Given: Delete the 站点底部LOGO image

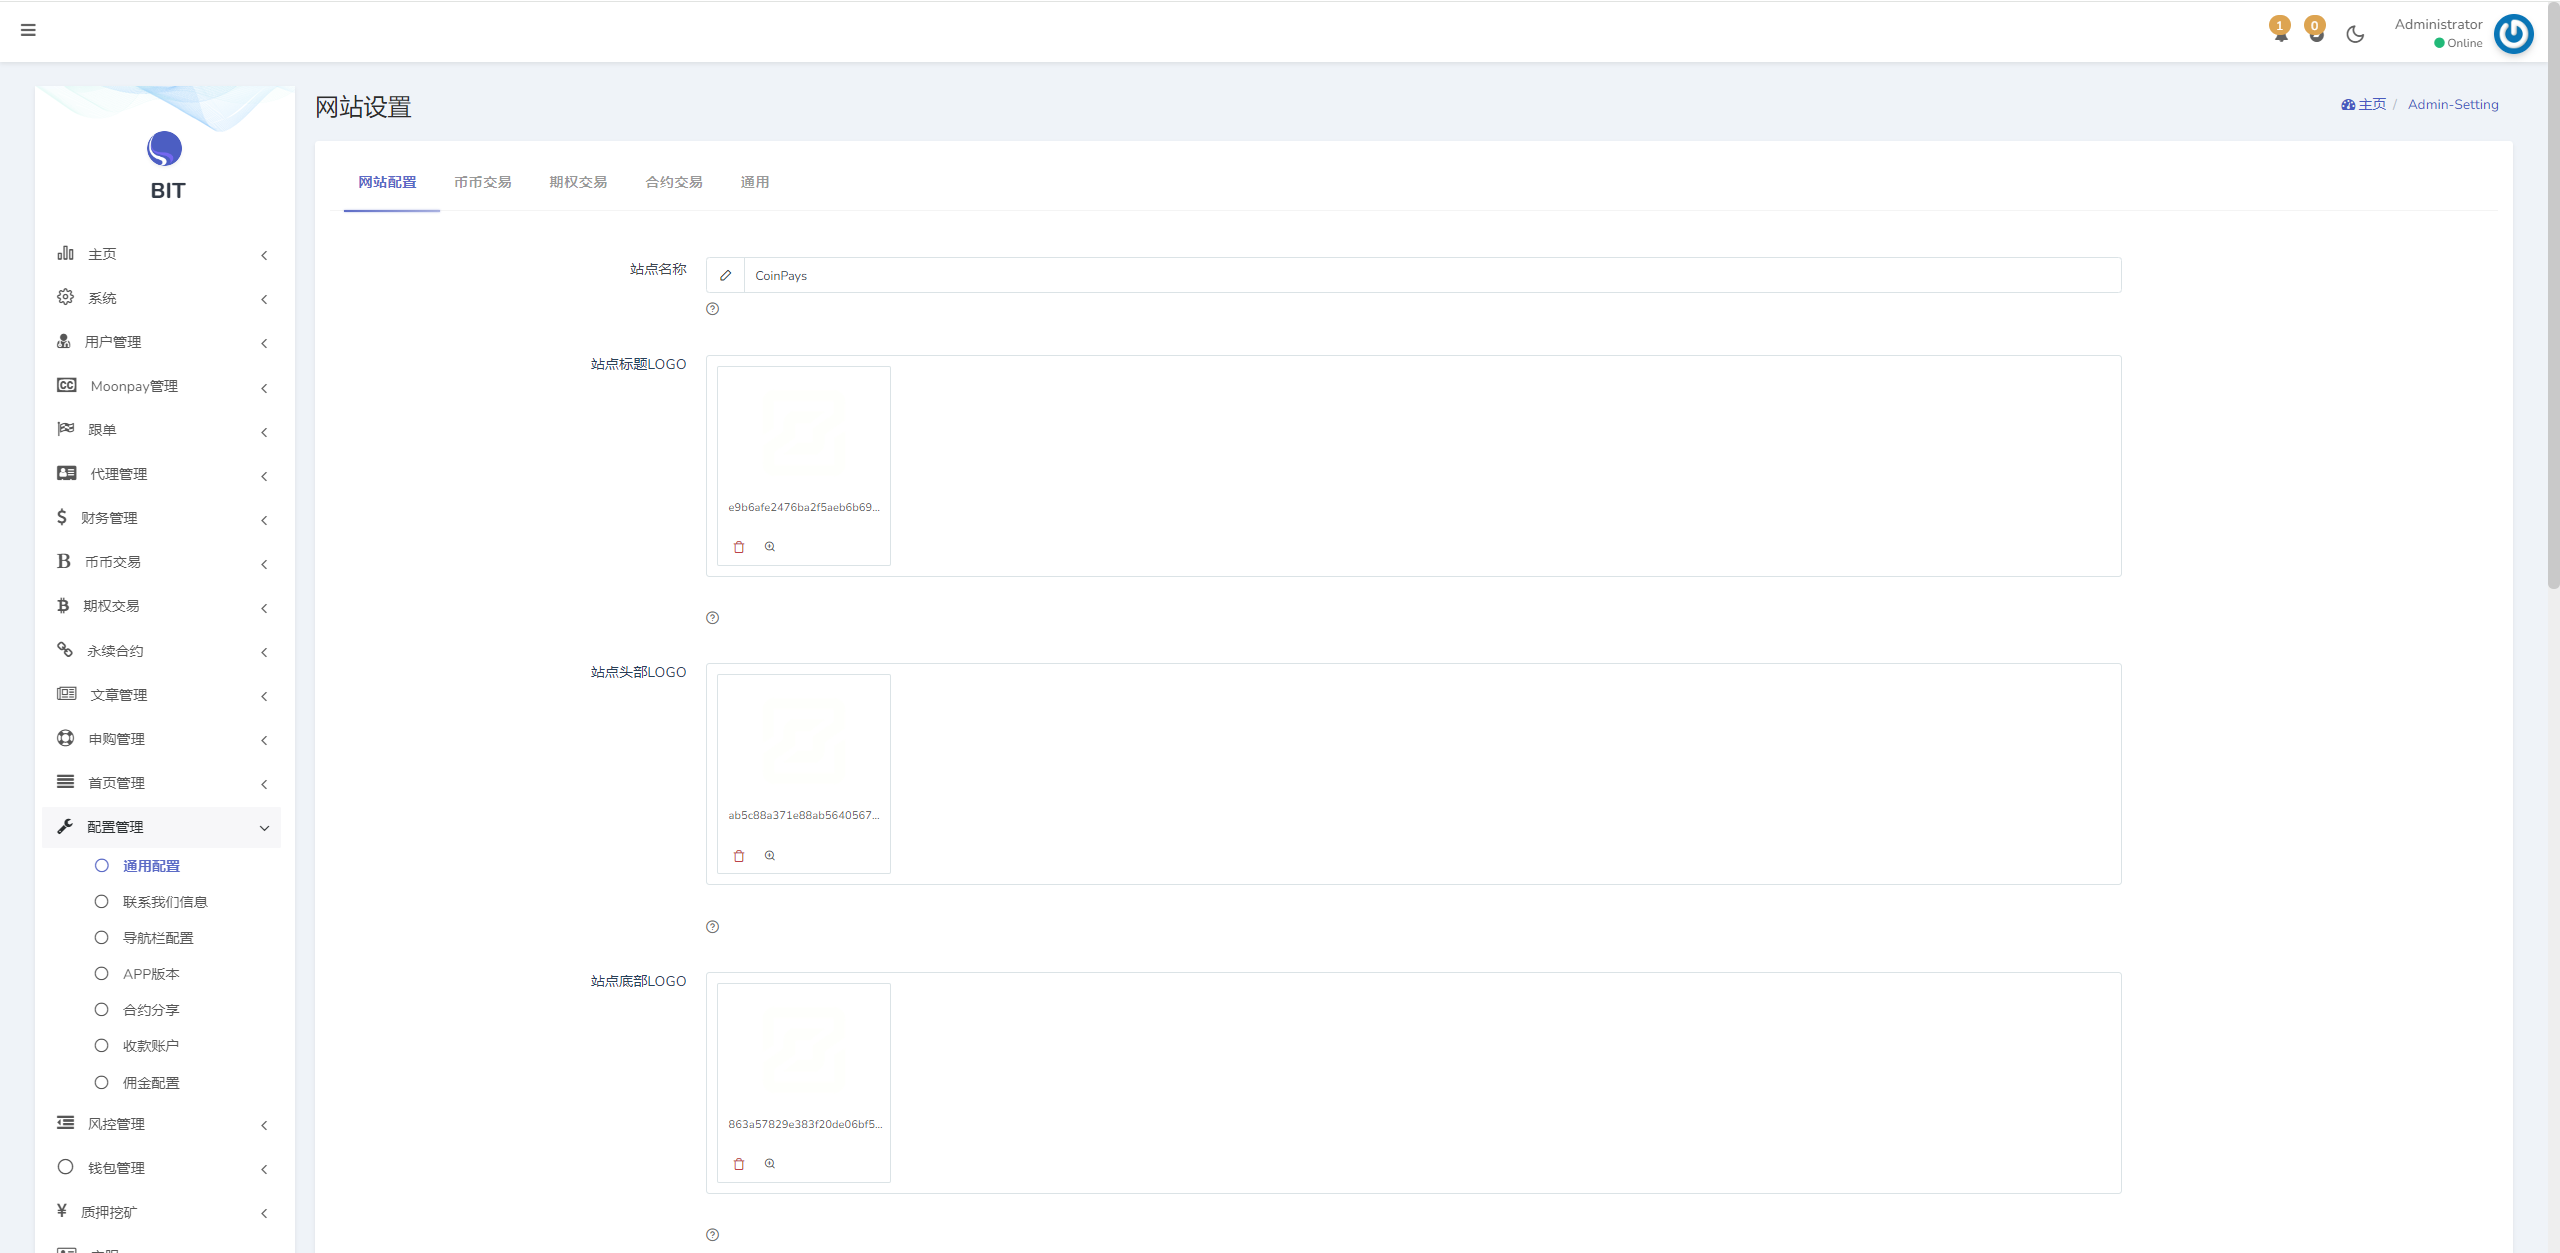Looking at the screenshot, I should (739, 1164).
